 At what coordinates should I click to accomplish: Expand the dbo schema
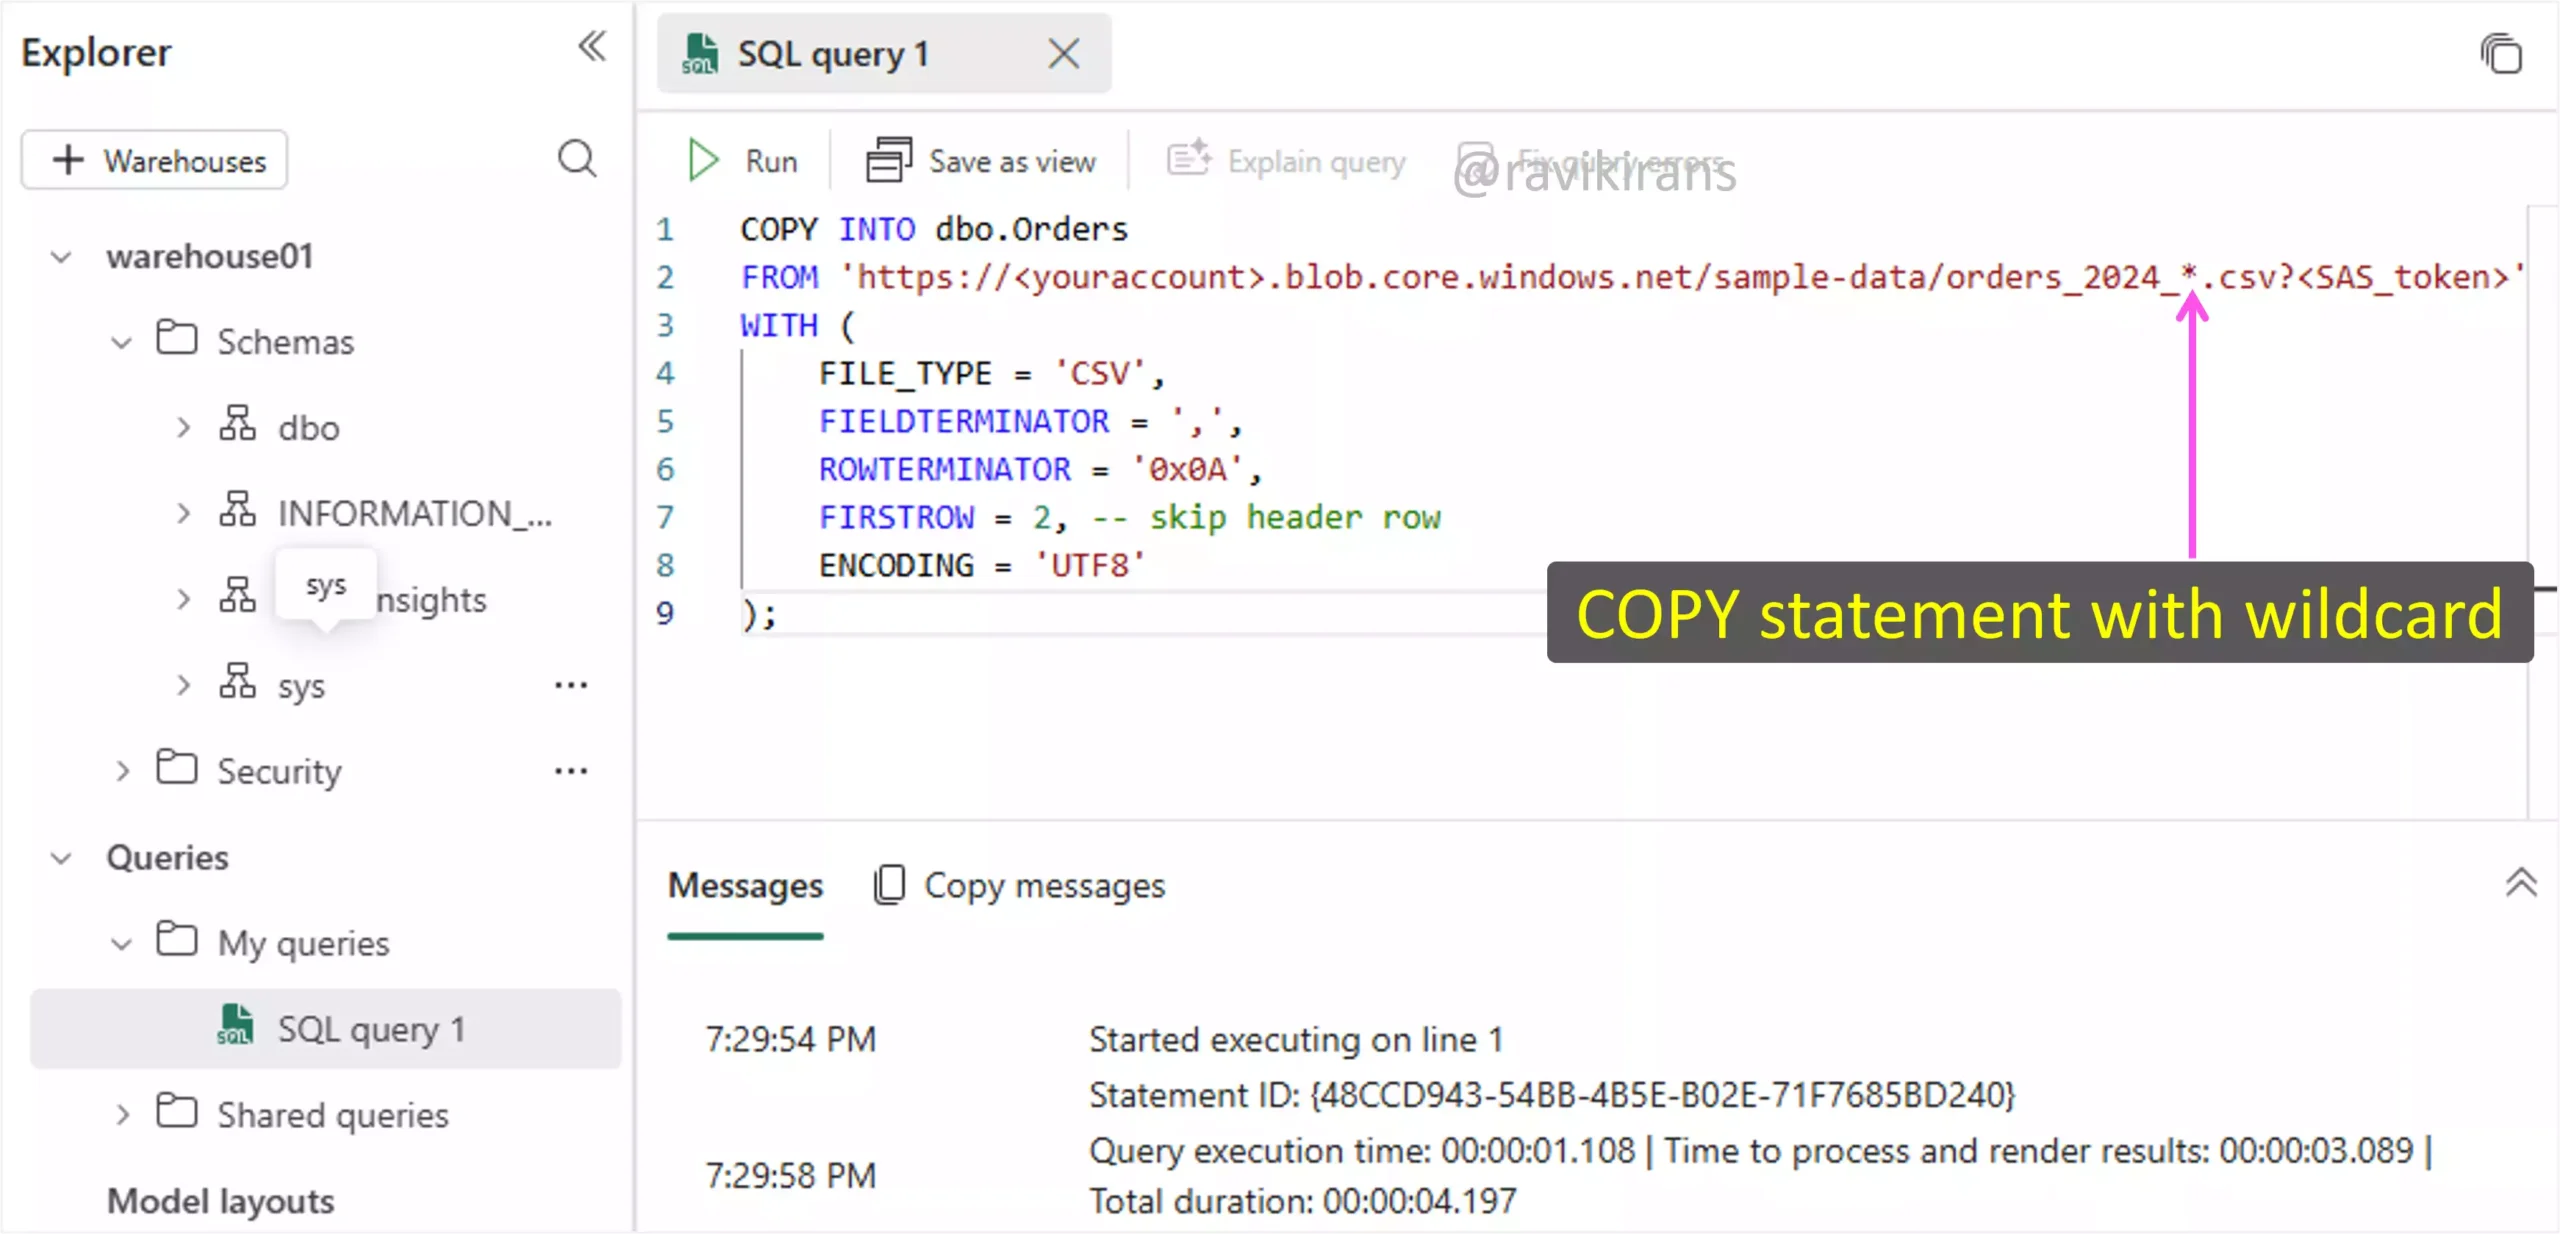pyautogui.click(x=183, y=428)
